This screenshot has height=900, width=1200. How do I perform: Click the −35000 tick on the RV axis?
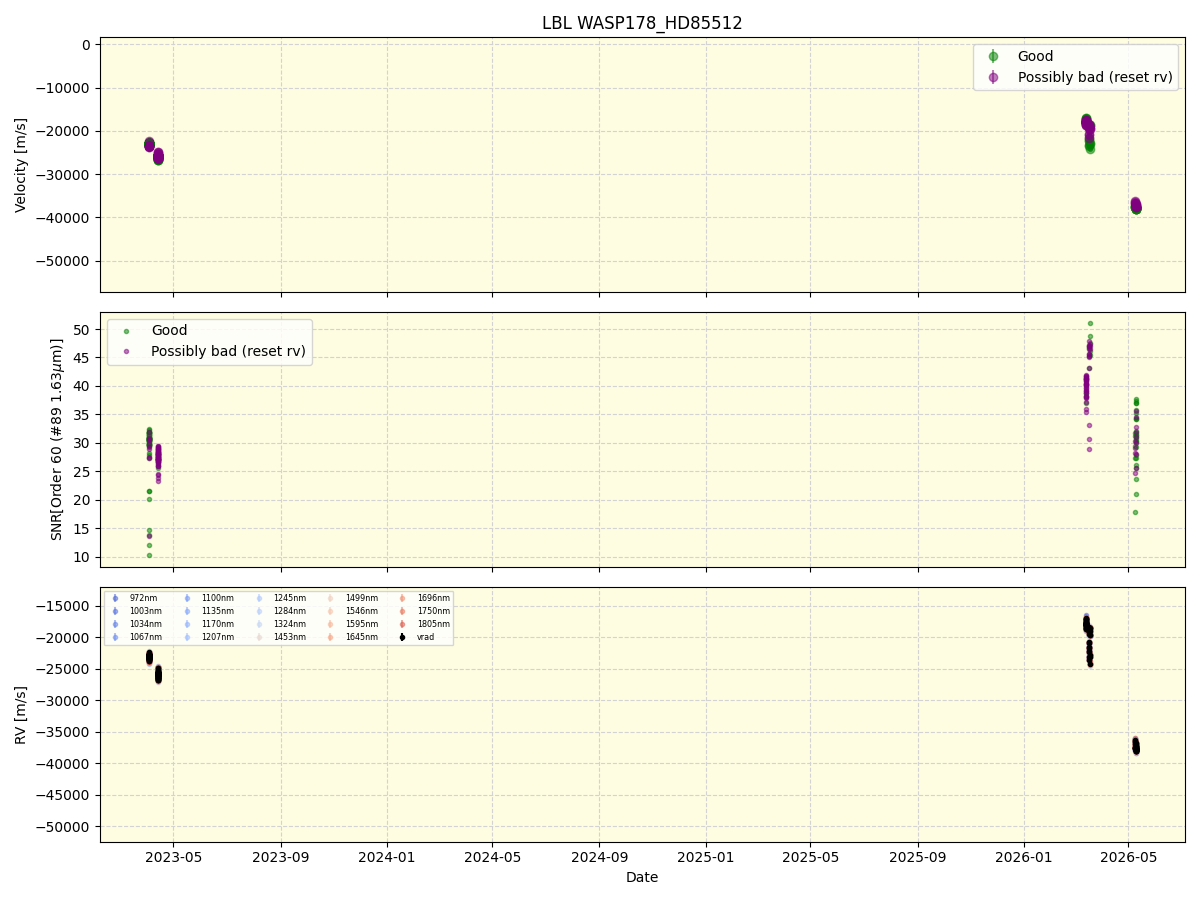[65, 733]
